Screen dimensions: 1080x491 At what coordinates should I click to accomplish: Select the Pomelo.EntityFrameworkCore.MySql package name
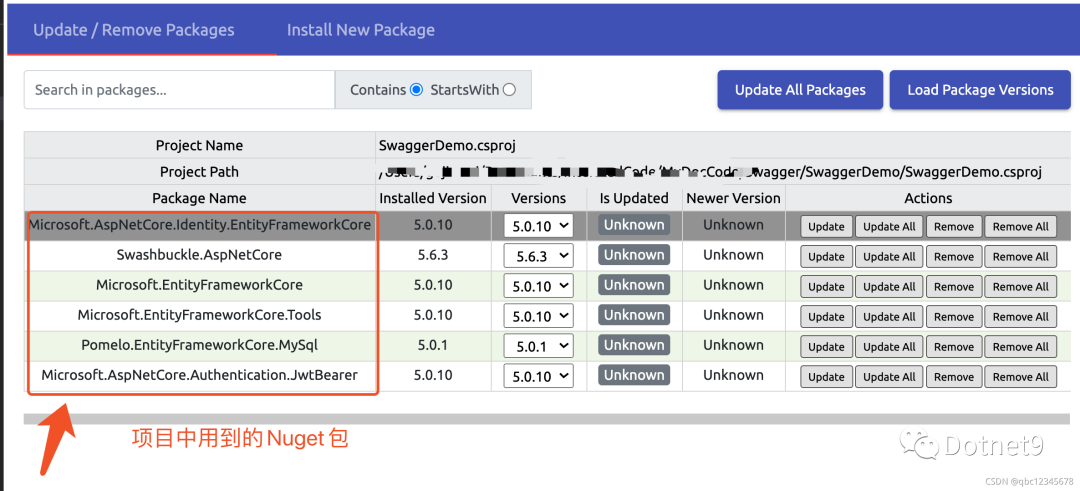pyautogui.click(x=199, y=345)
